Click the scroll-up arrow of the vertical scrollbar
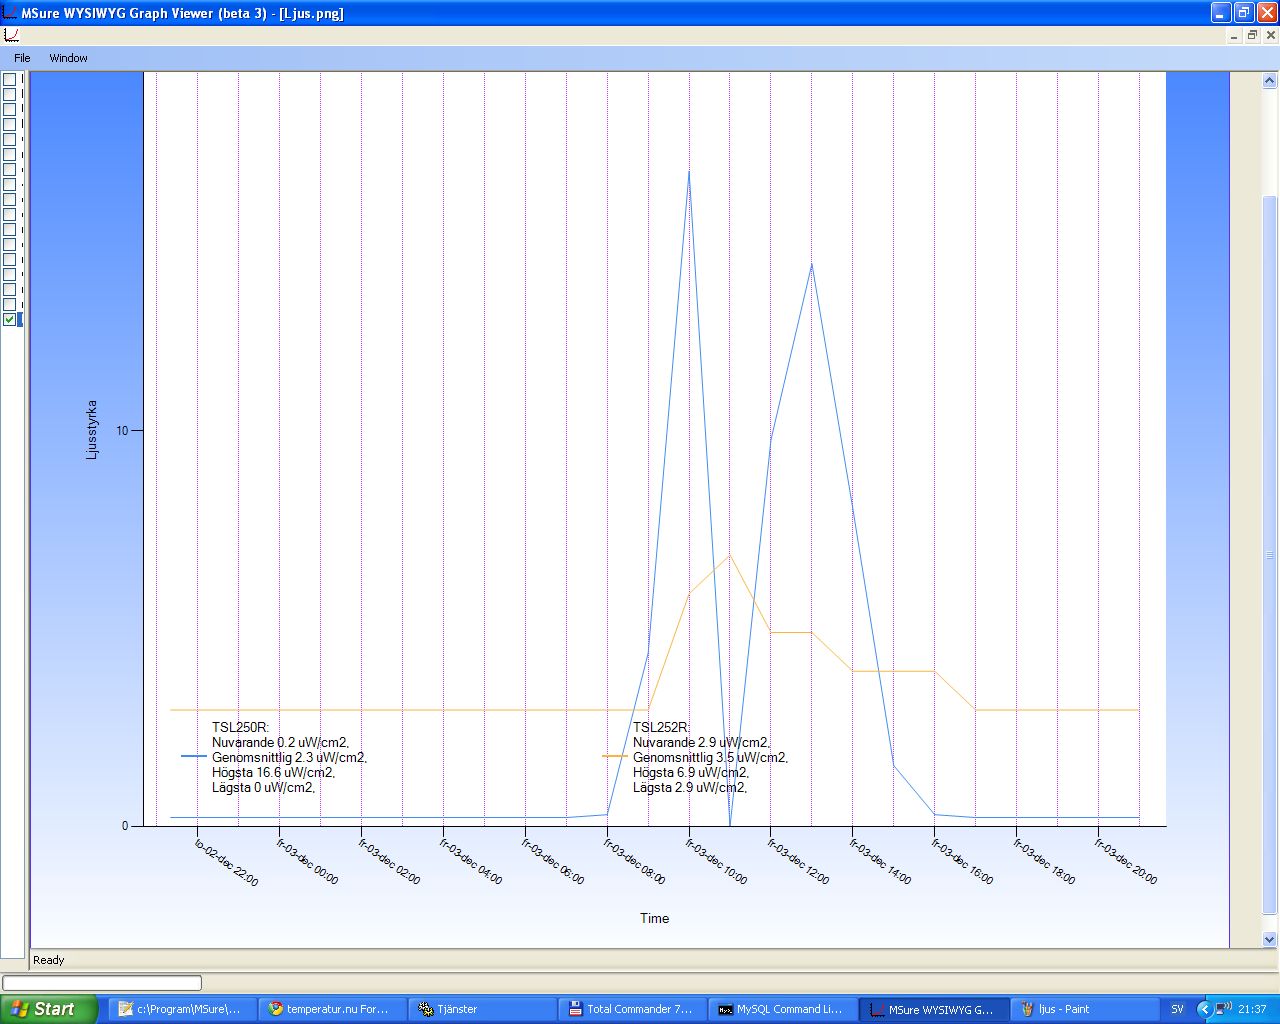This screenshot has width=1280, height=1024. 1270,81
